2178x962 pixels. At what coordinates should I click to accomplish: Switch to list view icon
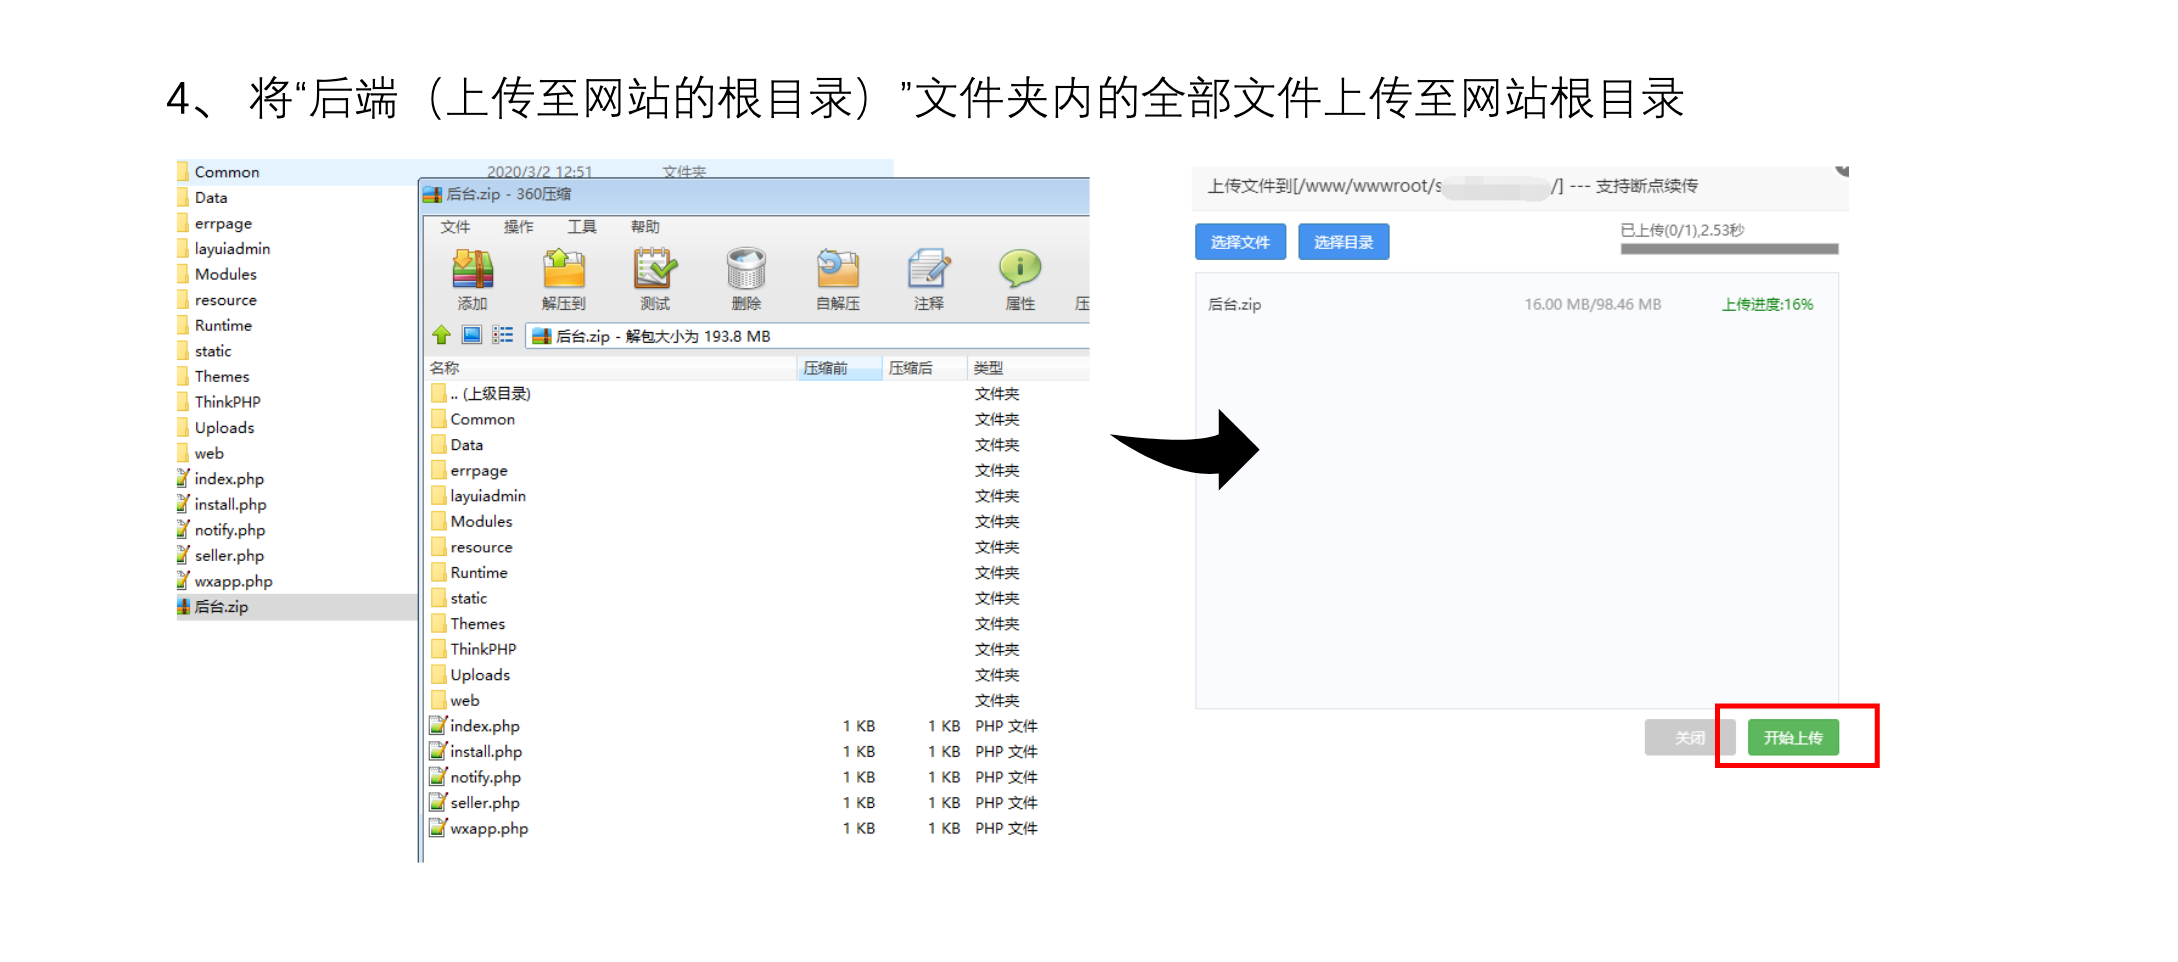pos(502,335)
